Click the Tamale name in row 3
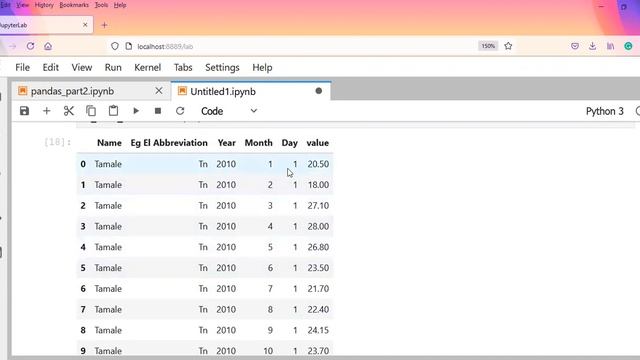640x360 pixels. tap(108, 227)
